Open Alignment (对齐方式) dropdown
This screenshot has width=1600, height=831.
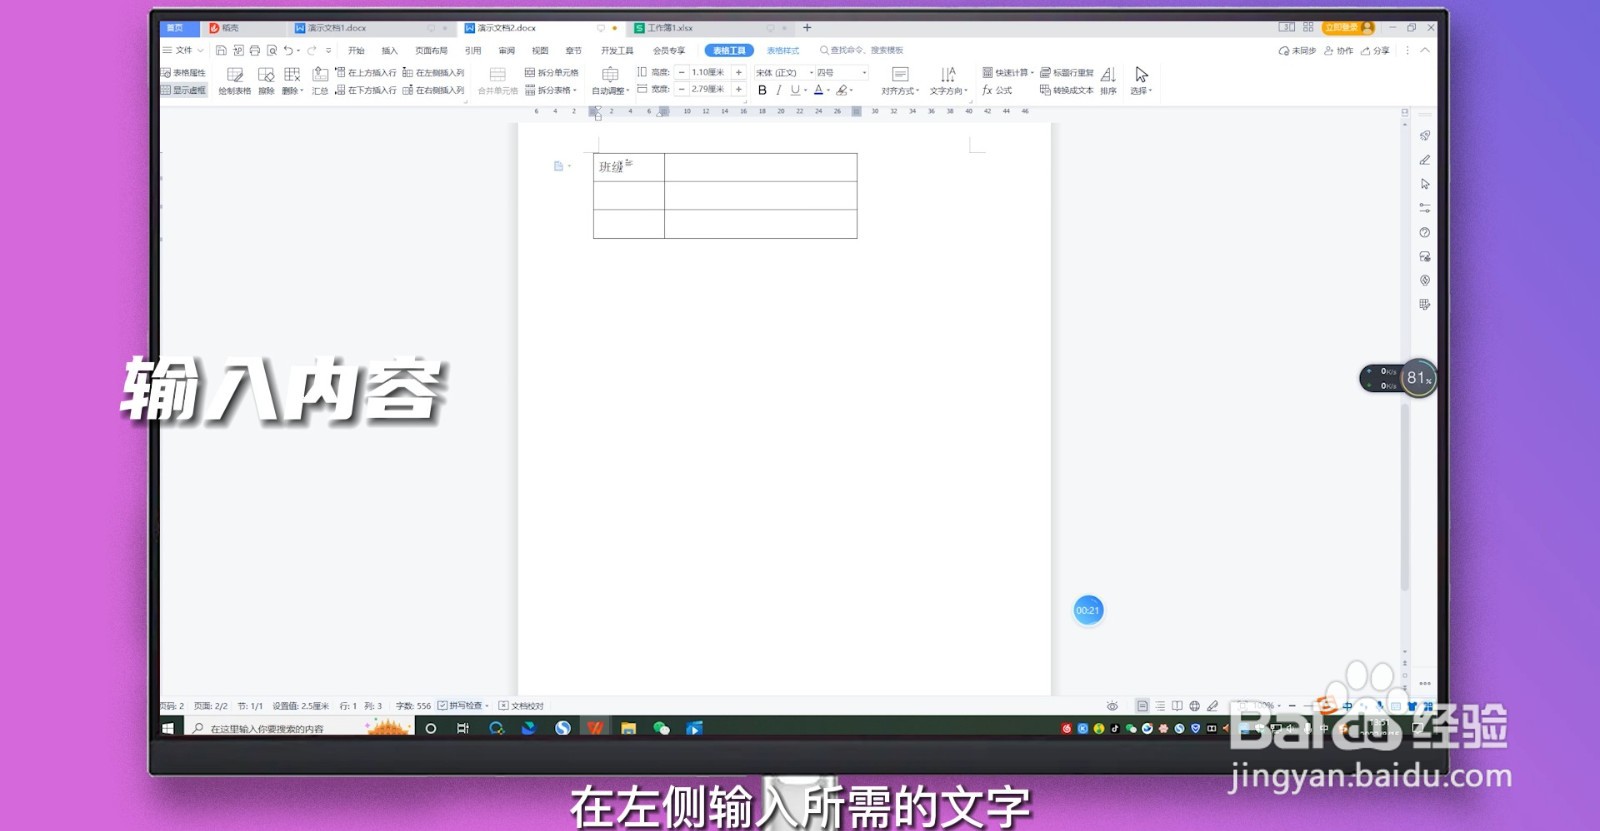(x=900, y=81)
